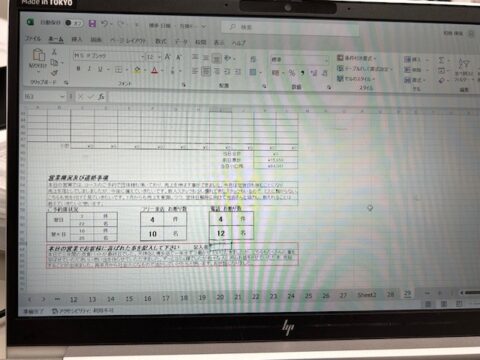
Task: Select the Sheet2 worksheet tab
Action: [367, 295]
